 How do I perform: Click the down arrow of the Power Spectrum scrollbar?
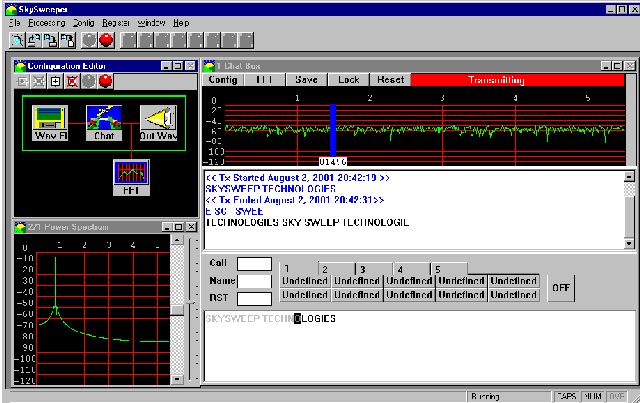(177, 379)
